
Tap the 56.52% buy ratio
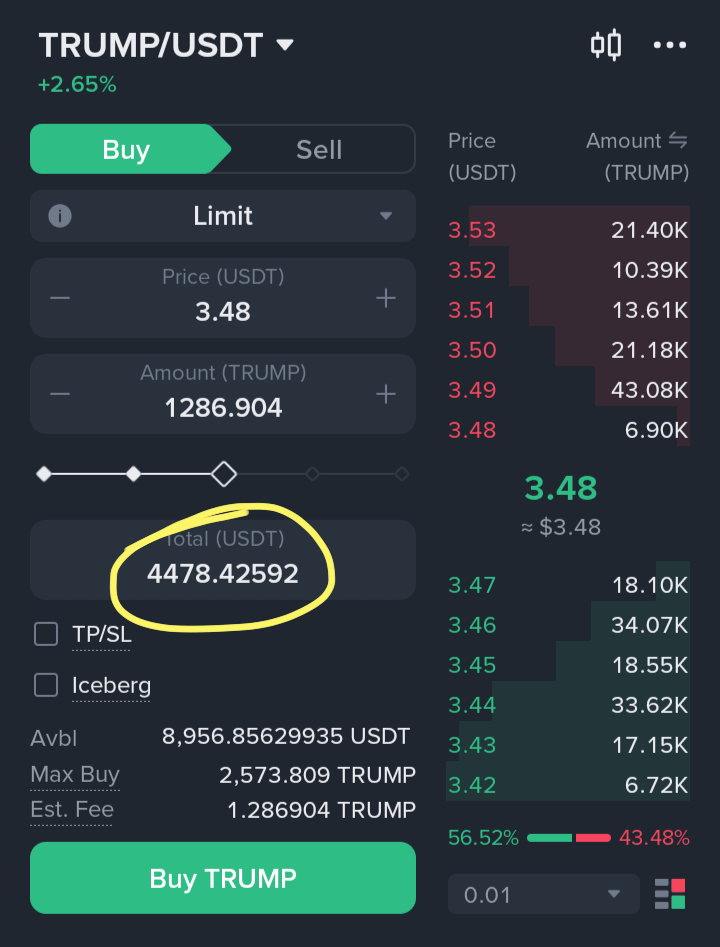pyautogui.click(x=483, y=838)
